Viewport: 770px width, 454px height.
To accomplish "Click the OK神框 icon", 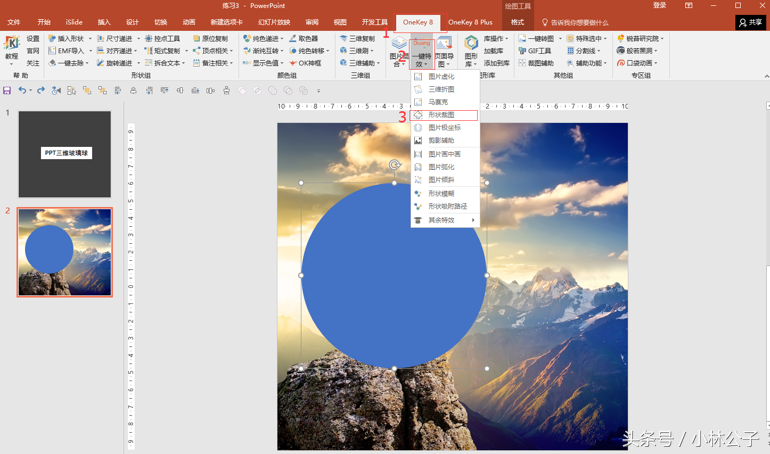I will click(293, 63).
